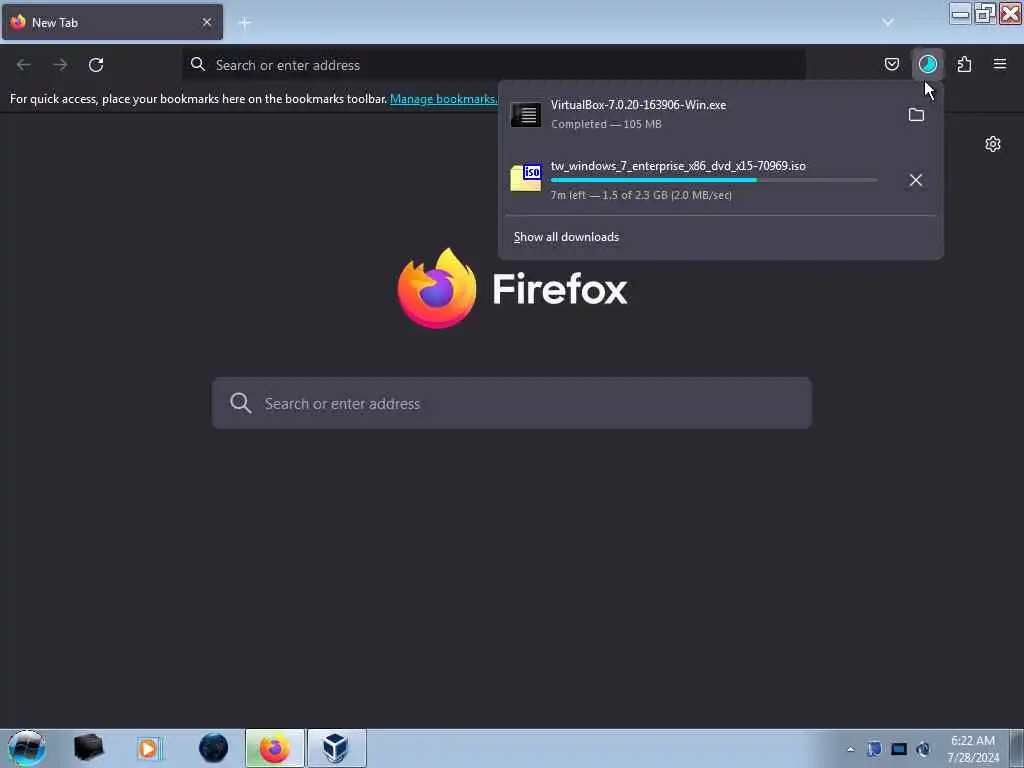Screen dimensions: 1024x768
Task: Open the Manage bookmarks link
Action: (x=443, y=99)
